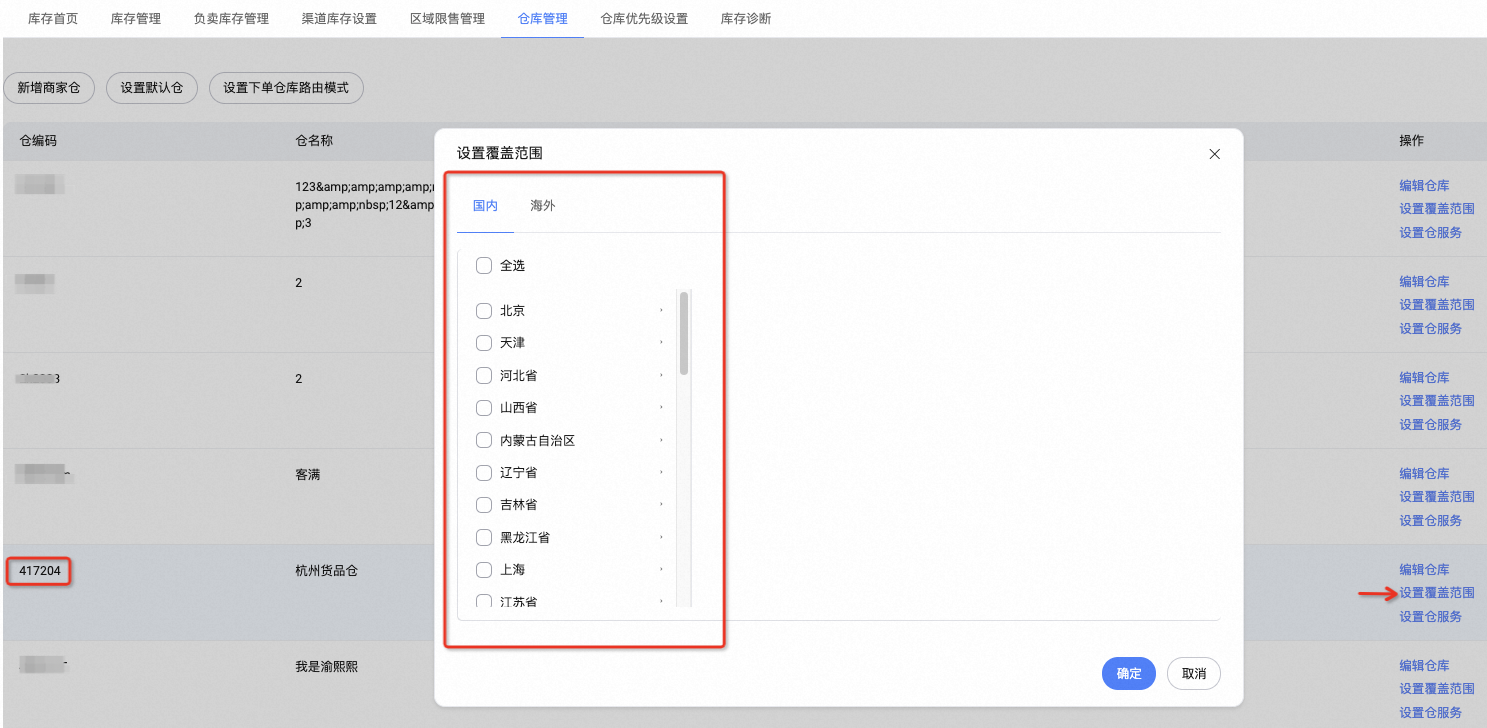Click the 设置下单仓库路由模式 button
Viewport: 1487px width, 728px height.
(286, 88)
